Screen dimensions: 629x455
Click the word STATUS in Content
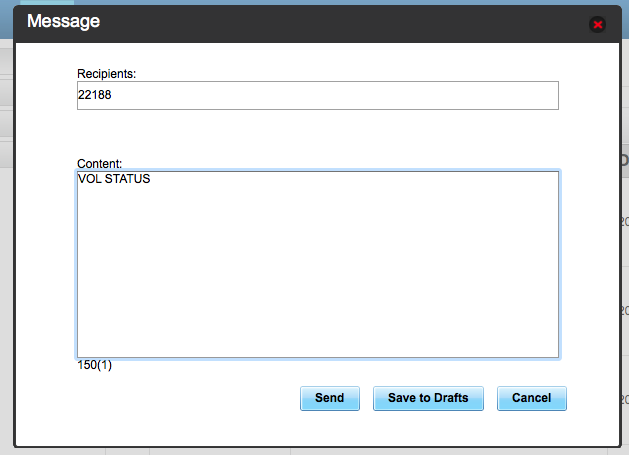click(x=127, y=179)
